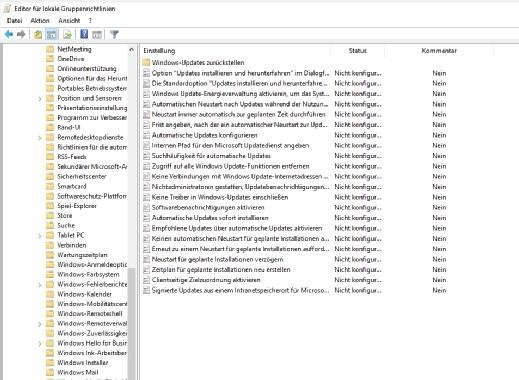Open the Ansicht menu
The width and height of the screenshot is (519, 380).
click(x=69, y=21)
